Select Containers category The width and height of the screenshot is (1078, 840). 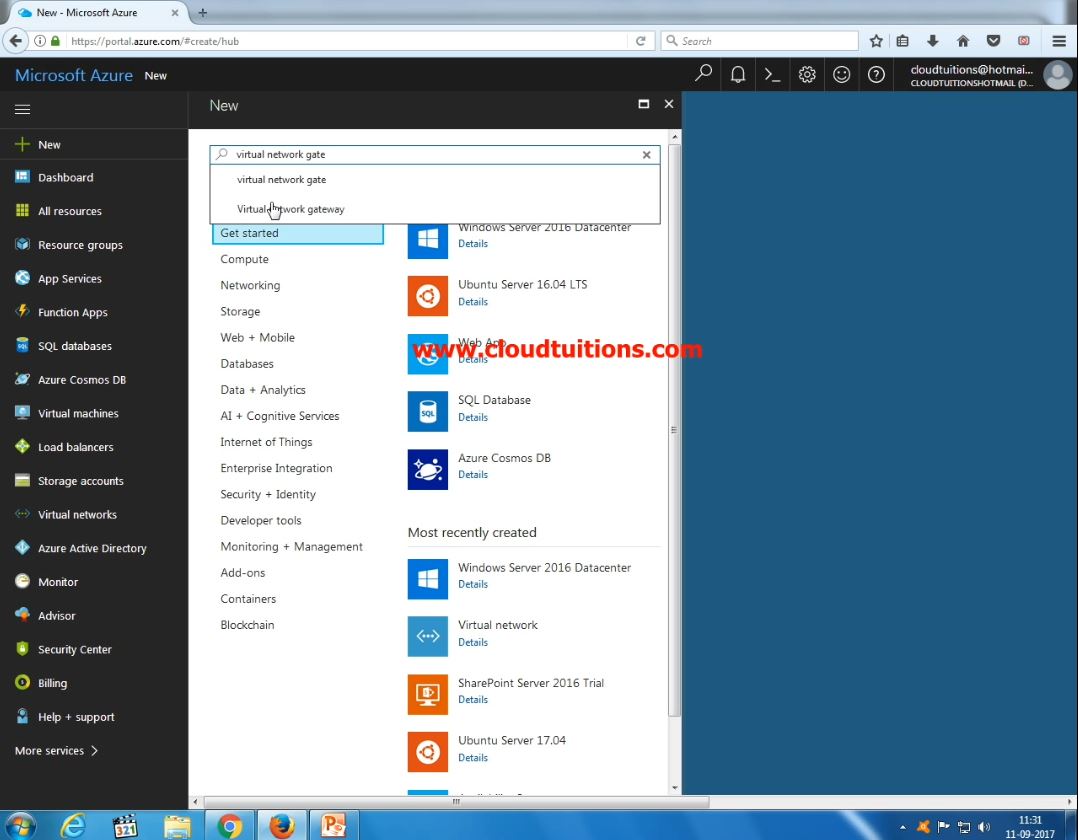(x=248, y=599)
